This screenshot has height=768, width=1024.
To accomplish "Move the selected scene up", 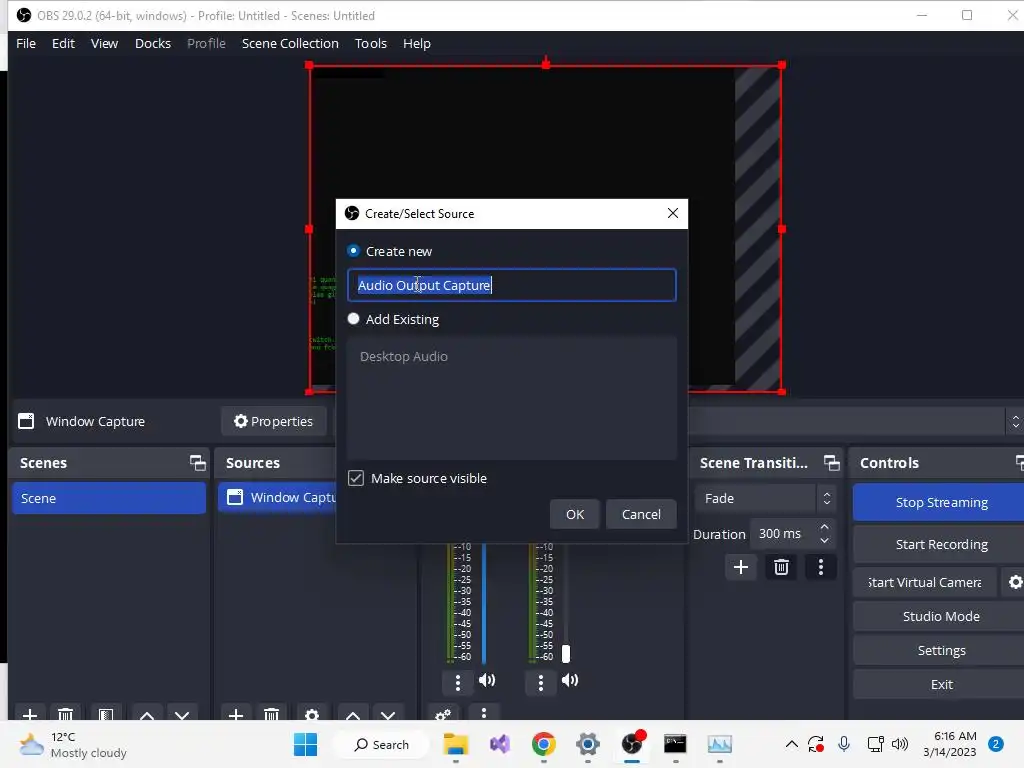I will click(147, 715).
